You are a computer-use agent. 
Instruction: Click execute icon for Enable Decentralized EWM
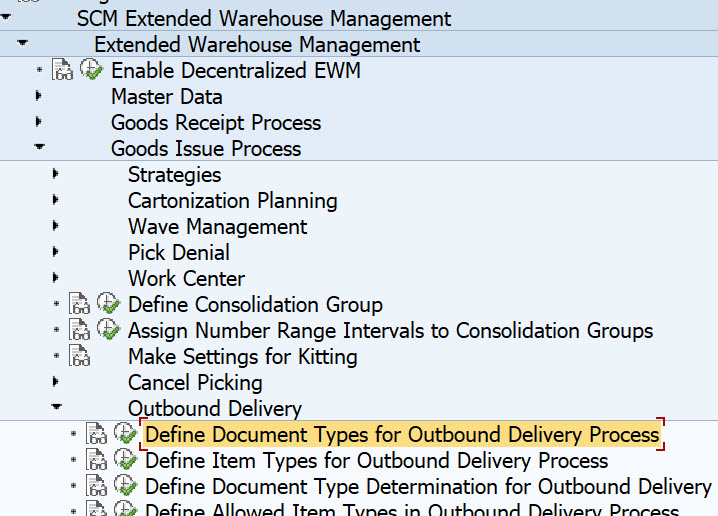pos(91,71)
